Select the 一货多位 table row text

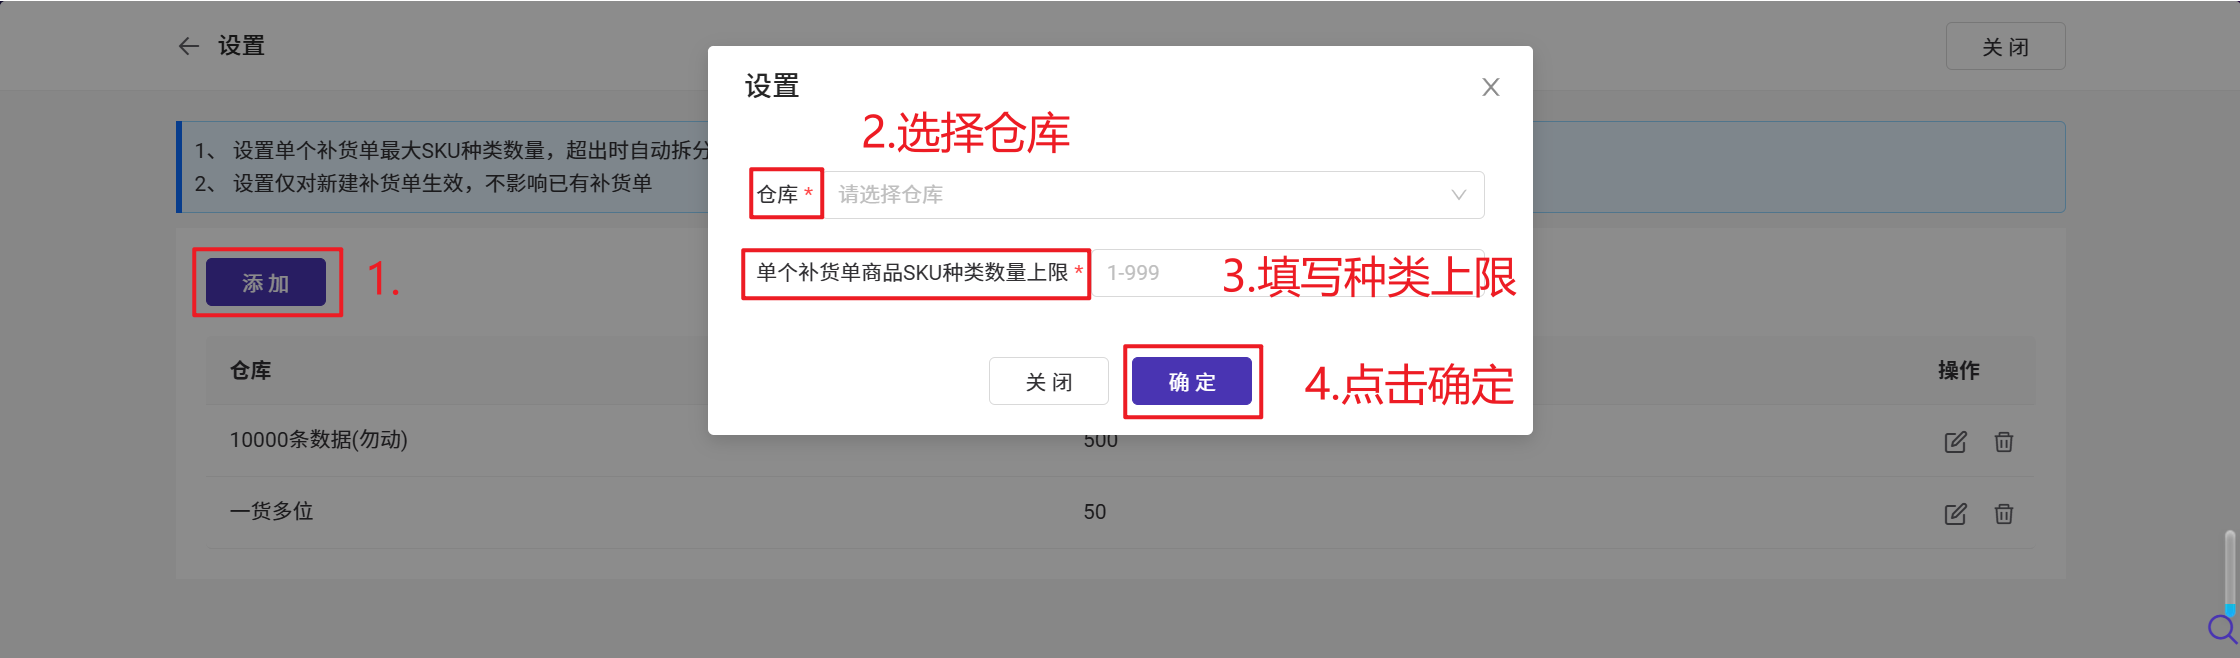272,512
